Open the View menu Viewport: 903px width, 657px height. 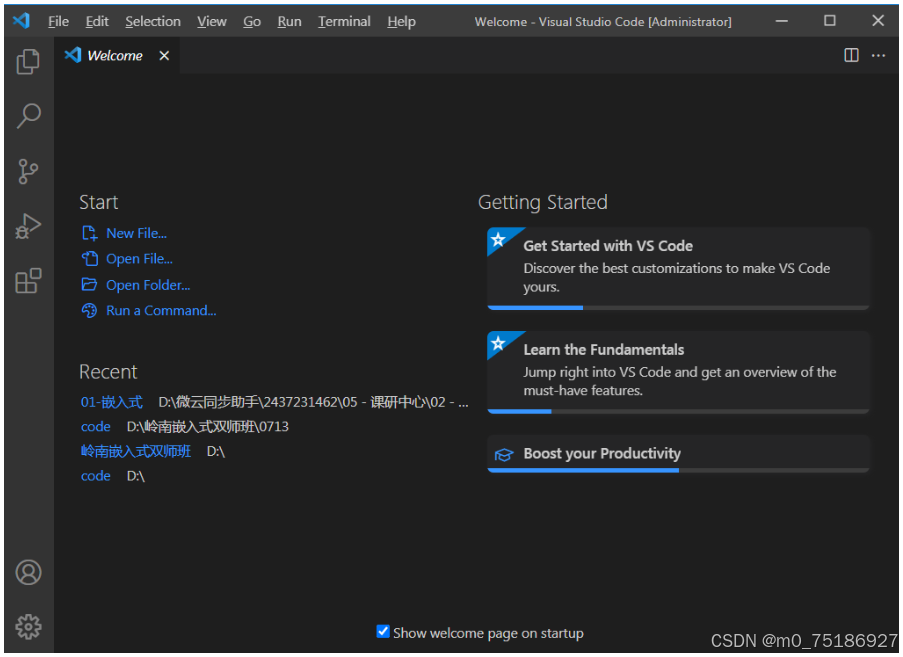click(212, 21)
